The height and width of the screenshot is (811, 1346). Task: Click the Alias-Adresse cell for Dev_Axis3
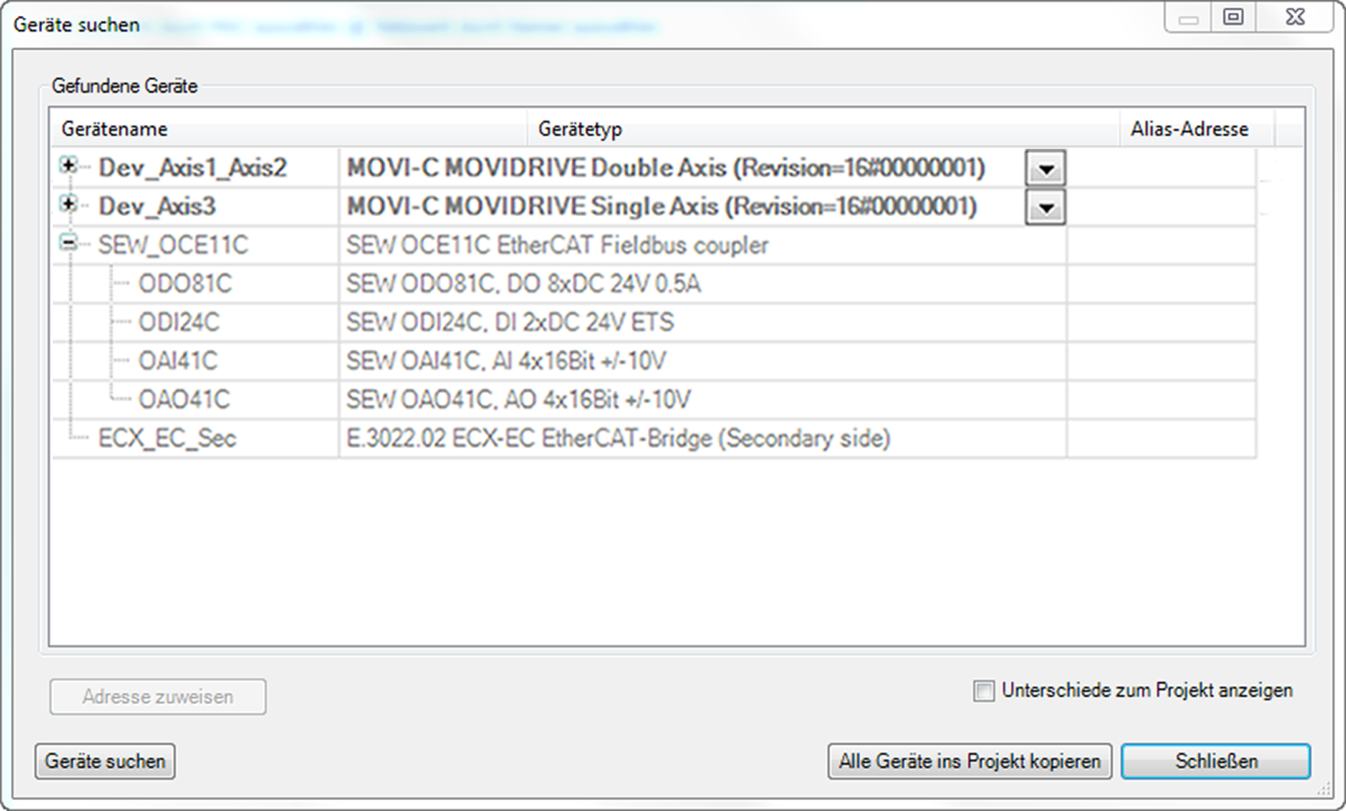[1160, 207]
